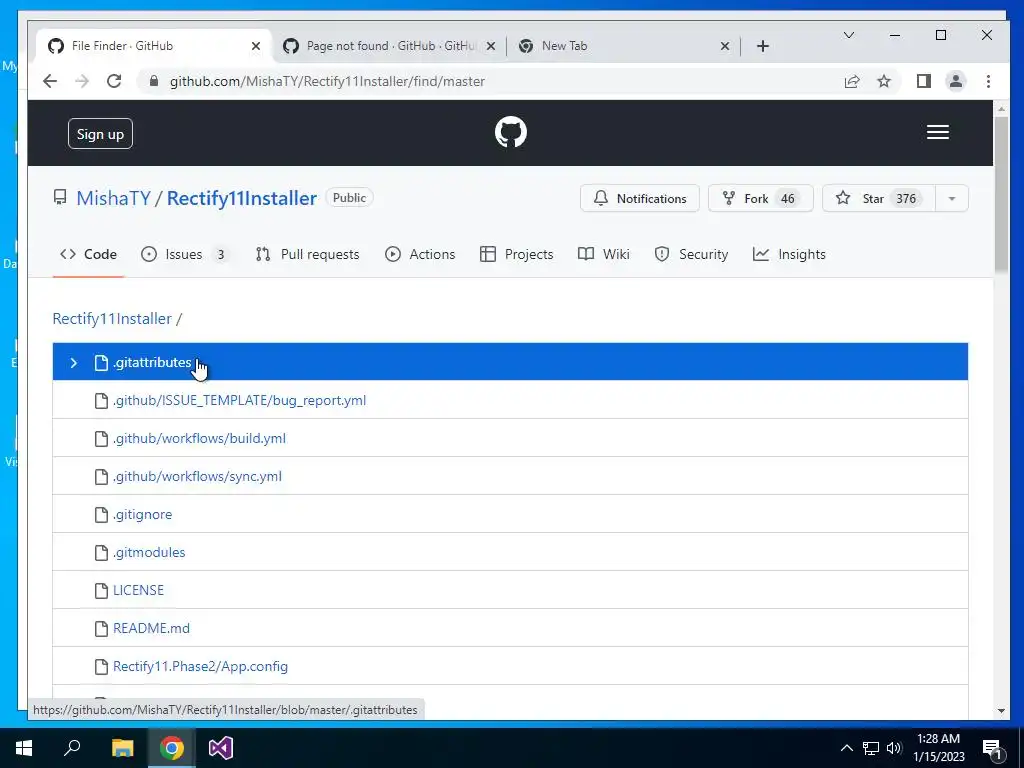Viewport: 1024px width, 768px height.
Task: Bookmark this page with star icon
Action: click(x=884, y=82)
